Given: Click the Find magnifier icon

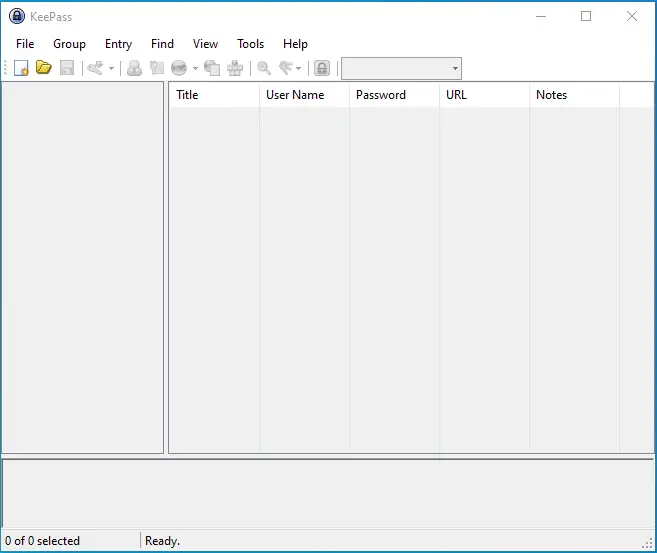Looking at the screenshot, I should pyautogui.click(x=264, y=68).
